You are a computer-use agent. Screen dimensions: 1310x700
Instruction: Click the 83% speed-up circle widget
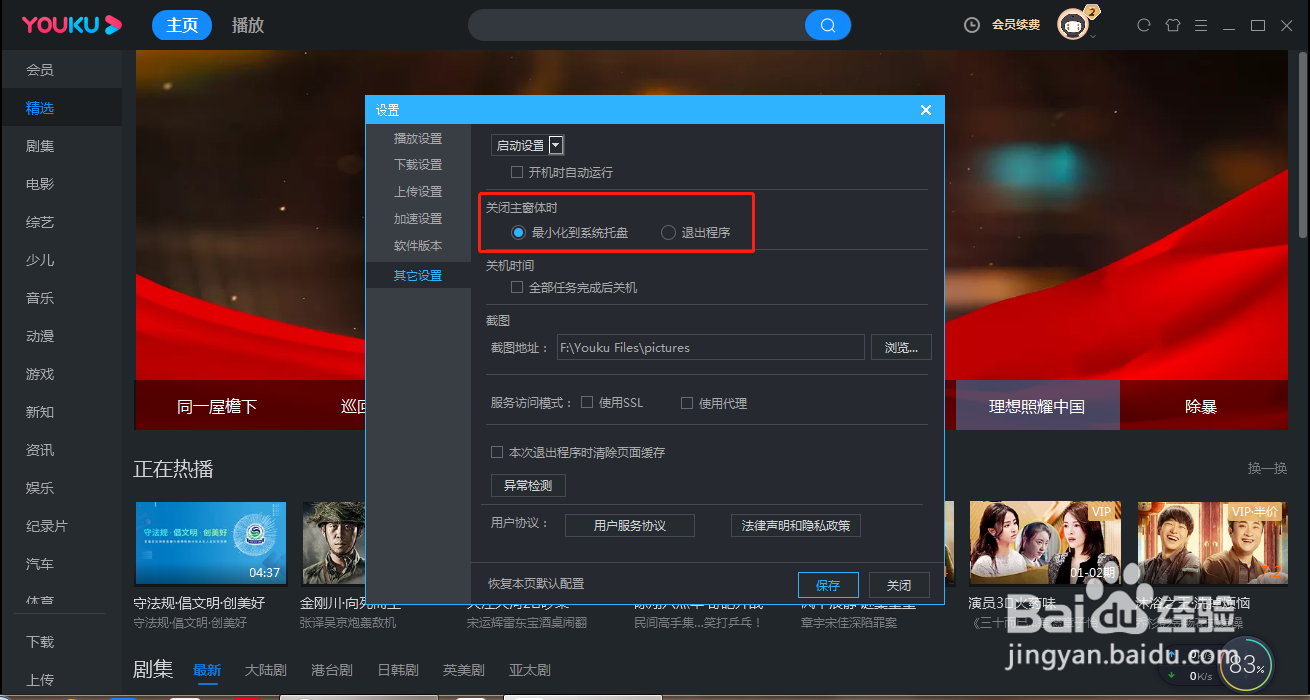coord(1246,665)
